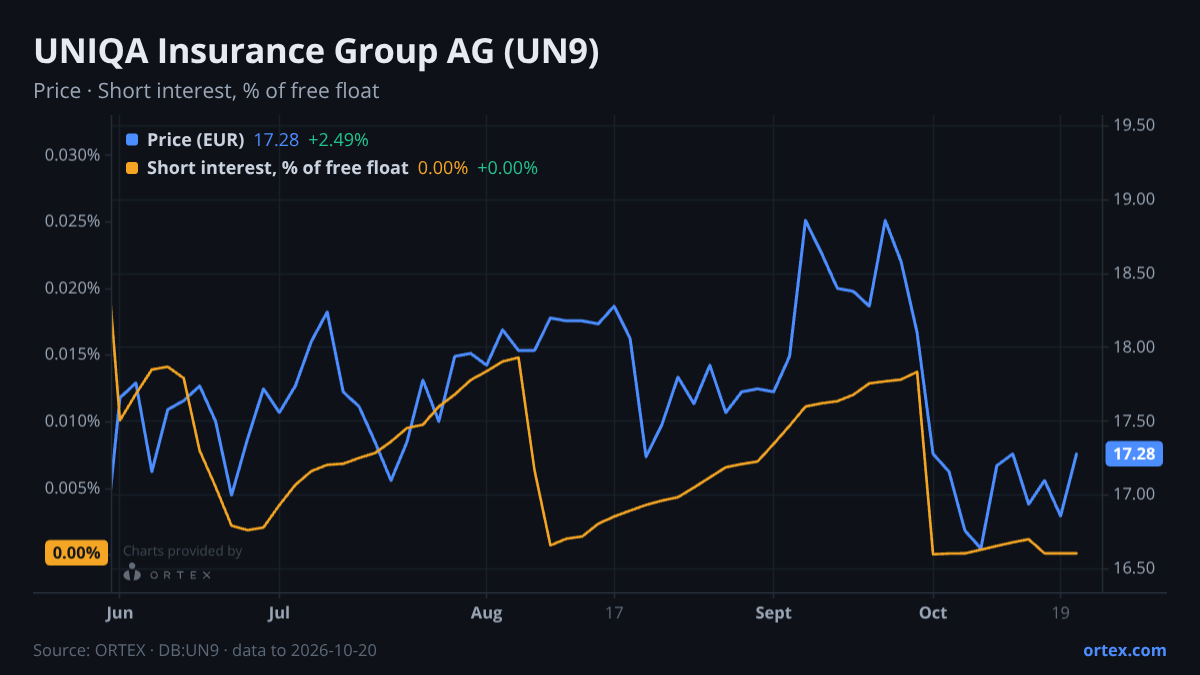The image size is (1200, 675).
Task: Select the Price (EUR) legend label
Action: click(x=195, y=140)
